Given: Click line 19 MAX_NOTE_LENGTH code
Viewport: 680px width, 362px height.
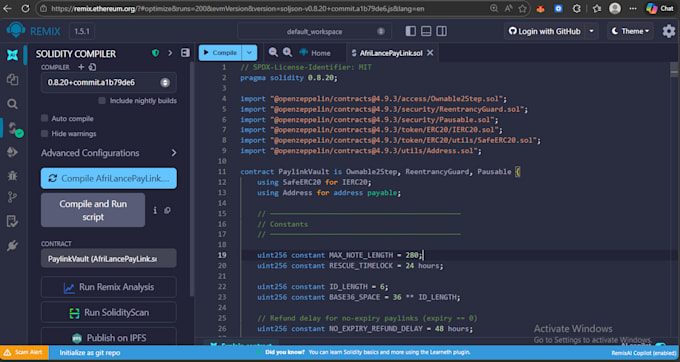Looking at the screenshot, I should pos(339,255).
